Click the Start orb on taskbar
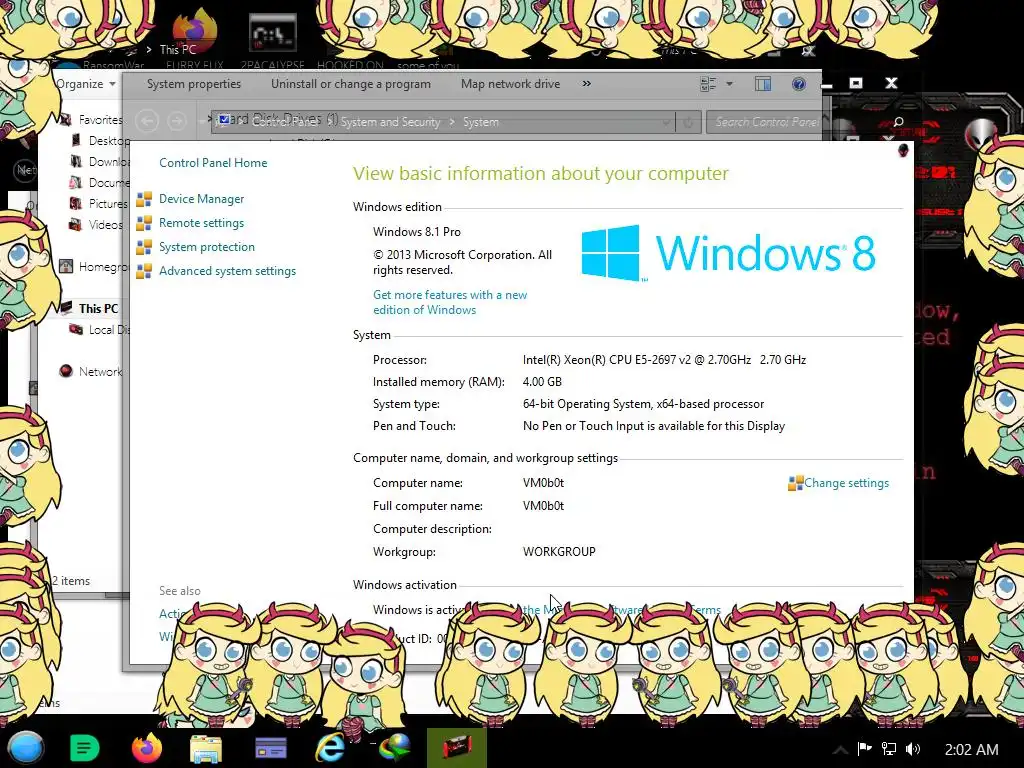1024x768 pixels. [x=25, y=748]
